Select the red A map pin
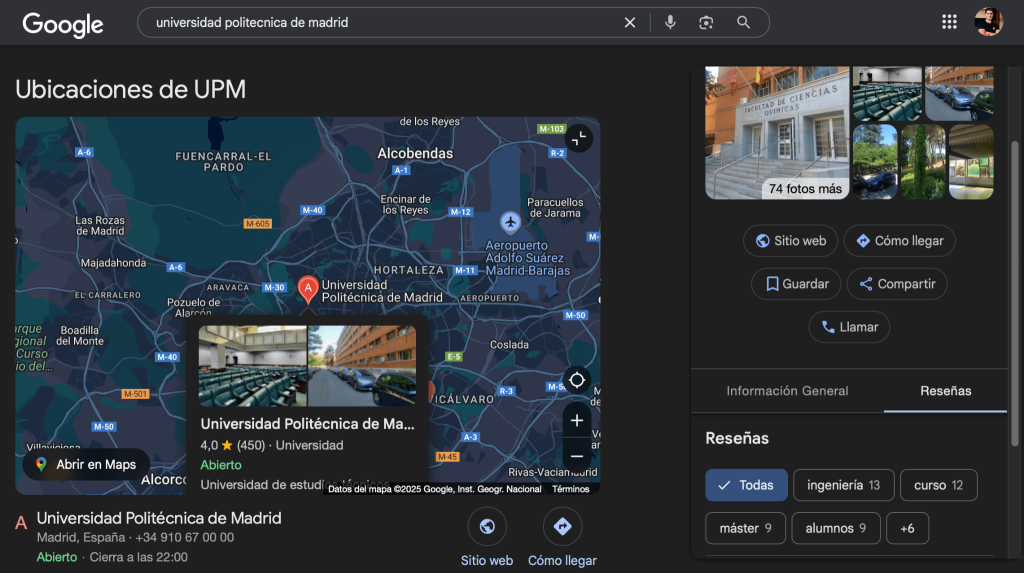Screen dimensions: 1024x573 [x=308, y=289]
